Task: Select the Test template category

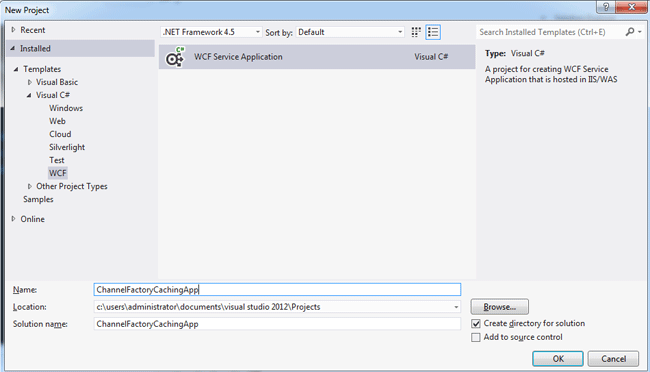Action: [x=57, y=160]
